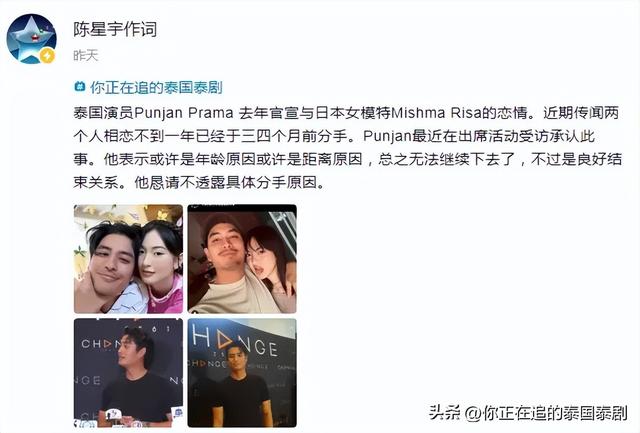Open the photo of man standing before CHANGE sign
The image size is (640, 433).
(x=242, y=373)
